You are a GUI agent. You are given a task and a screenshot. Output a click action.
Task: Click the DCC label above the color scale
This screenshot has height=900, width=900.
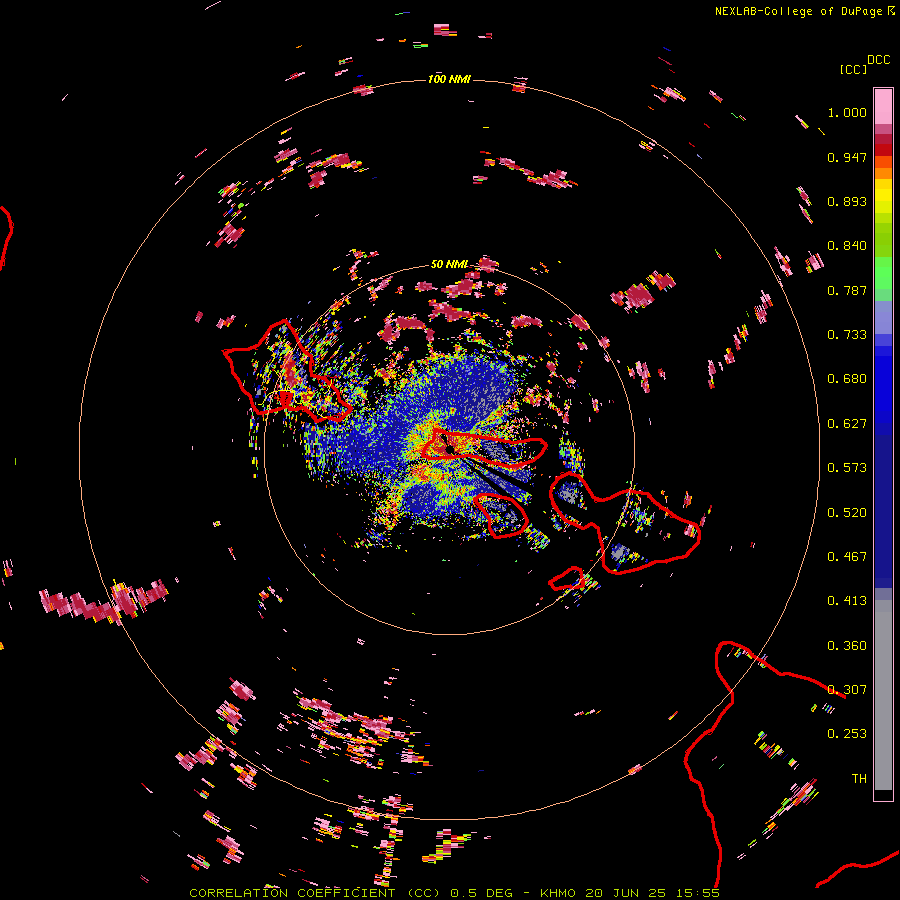[878, 60]
